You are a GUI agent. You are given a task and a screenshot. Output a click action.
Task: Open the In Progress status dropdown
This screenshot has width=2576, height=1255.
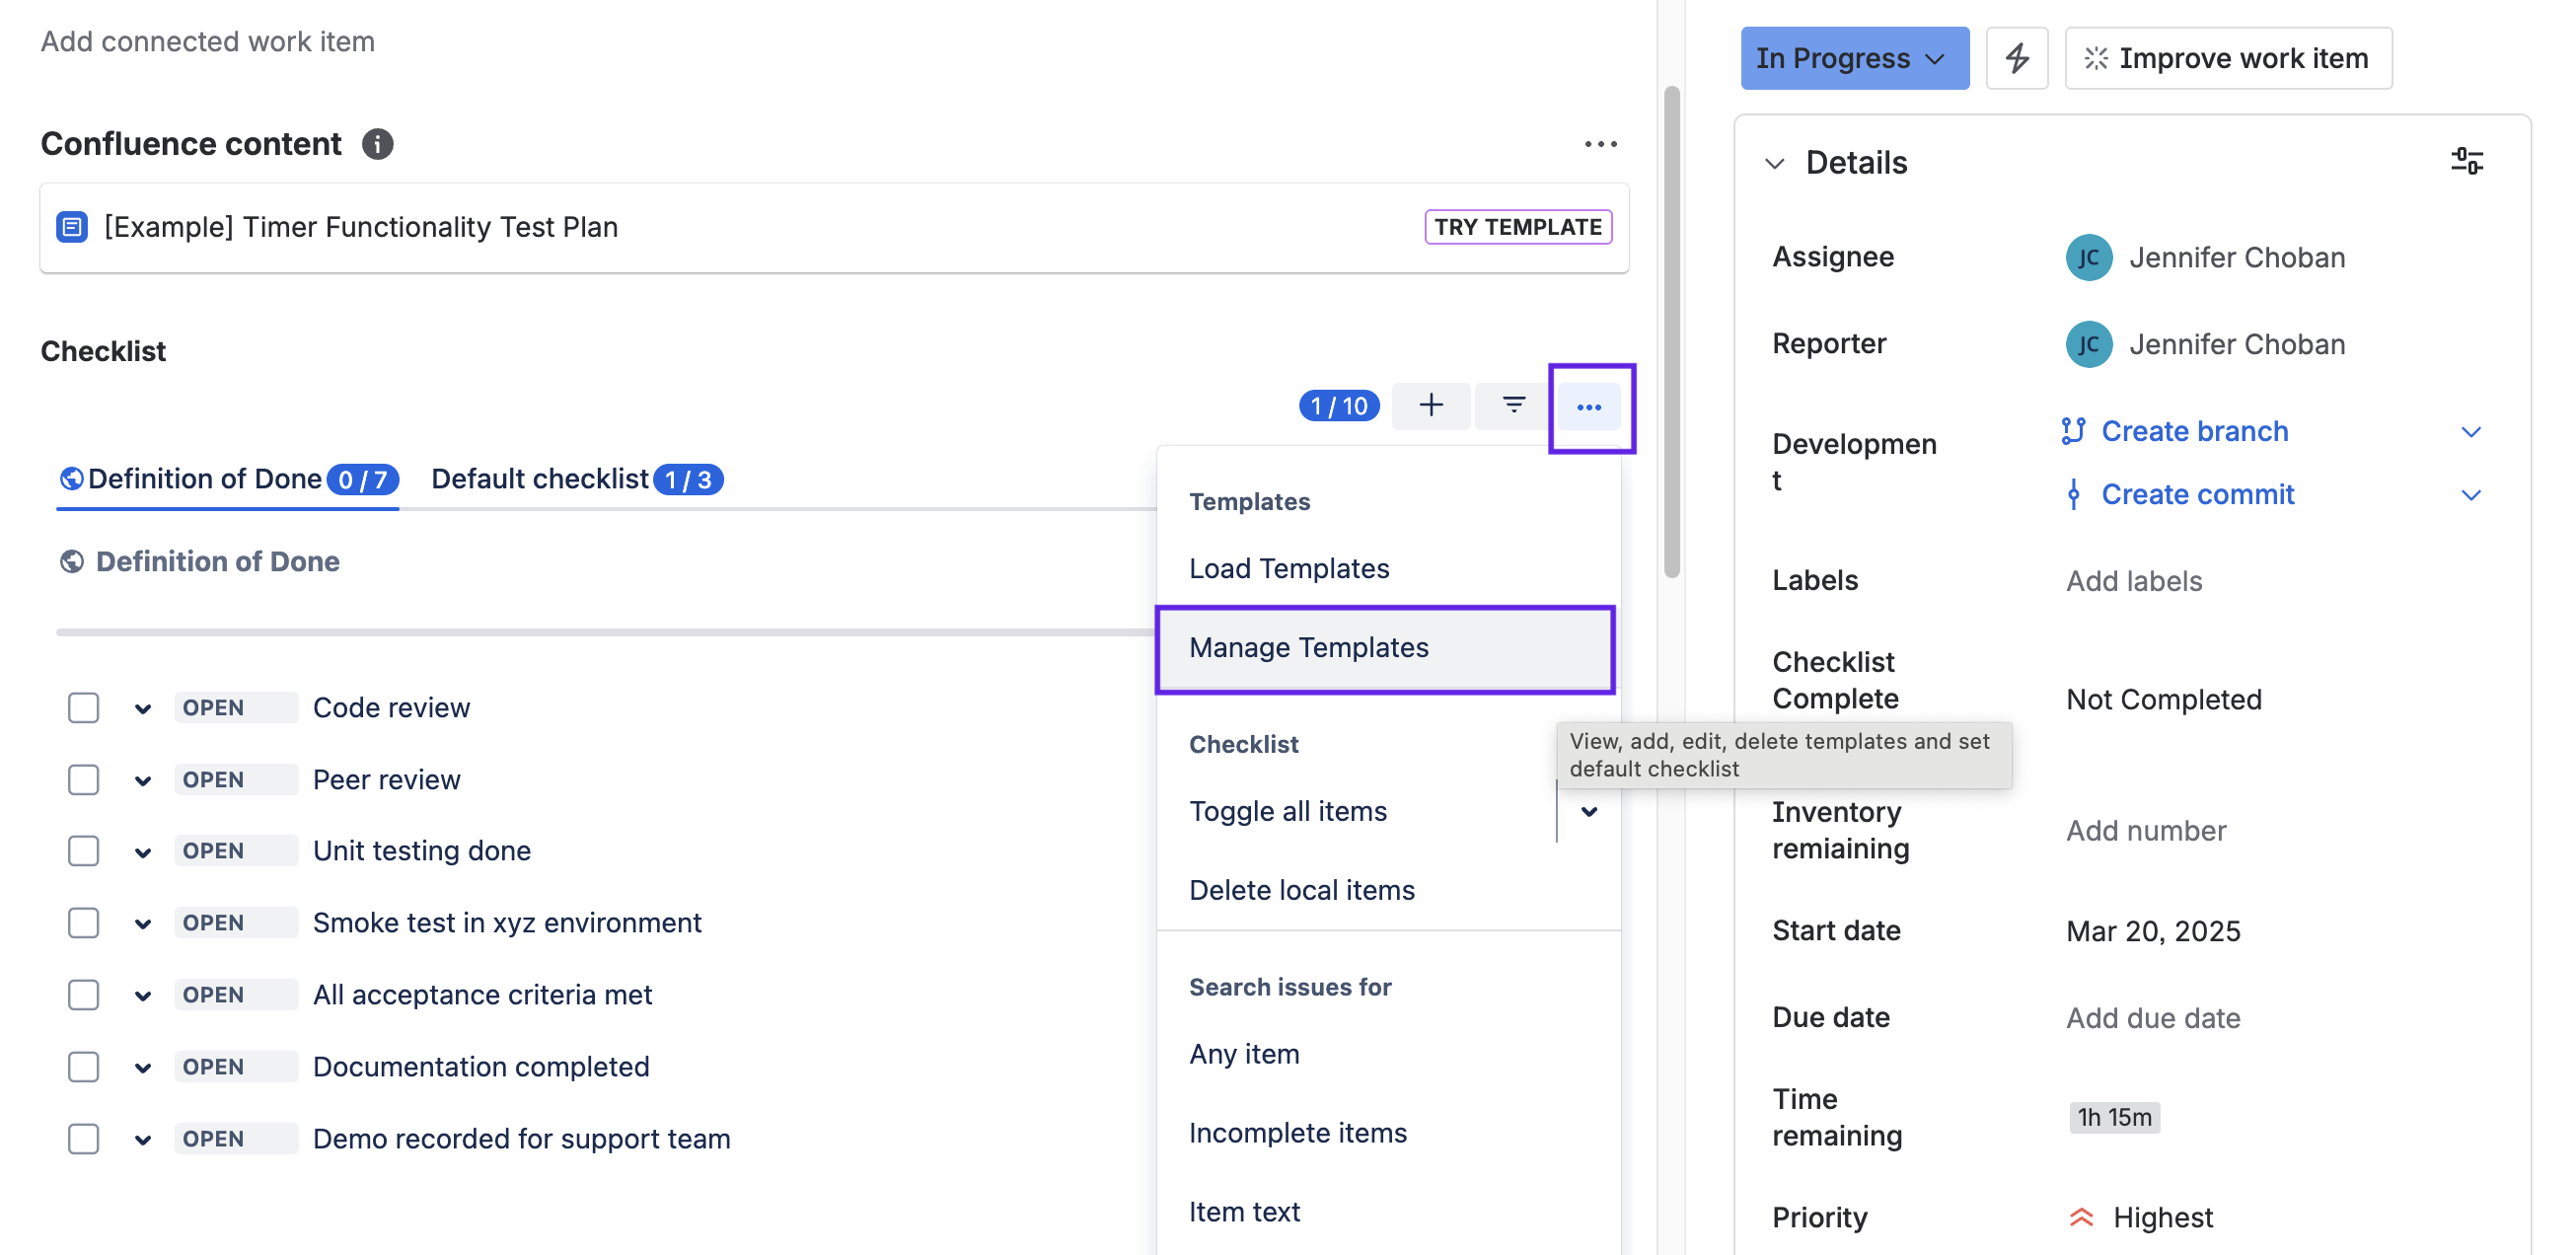coord(1853,58)
